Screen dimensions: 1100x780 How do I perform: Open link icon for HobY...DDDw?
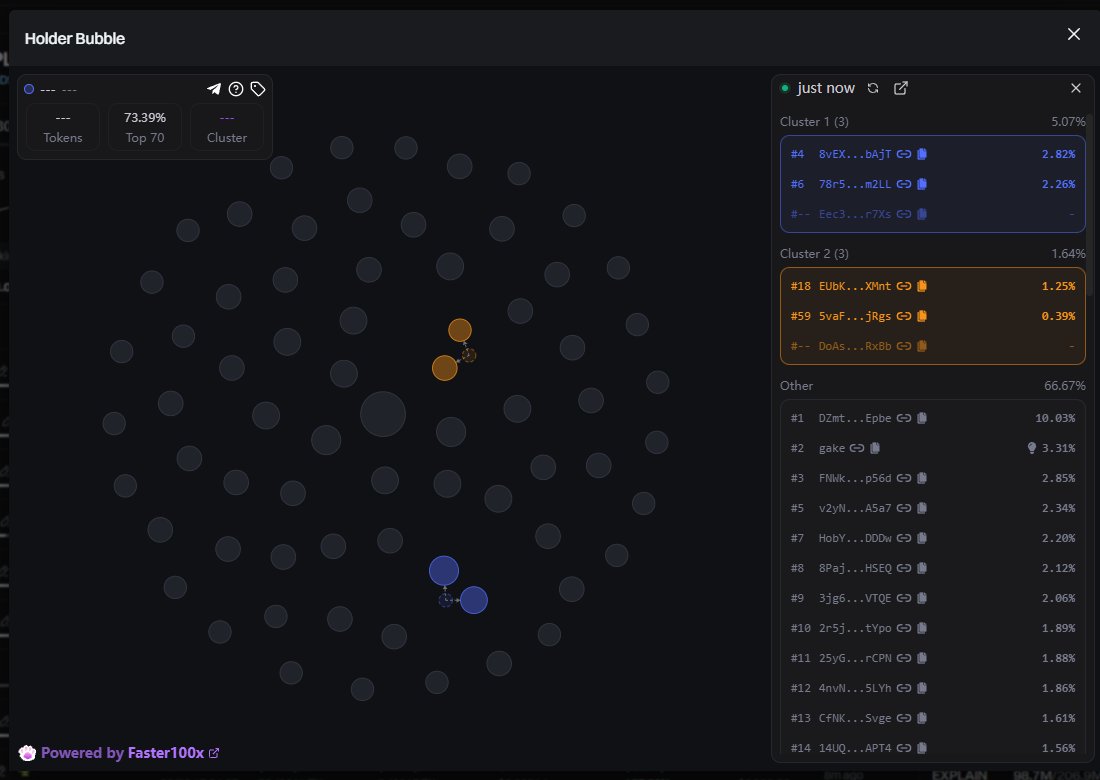point(904,538)
